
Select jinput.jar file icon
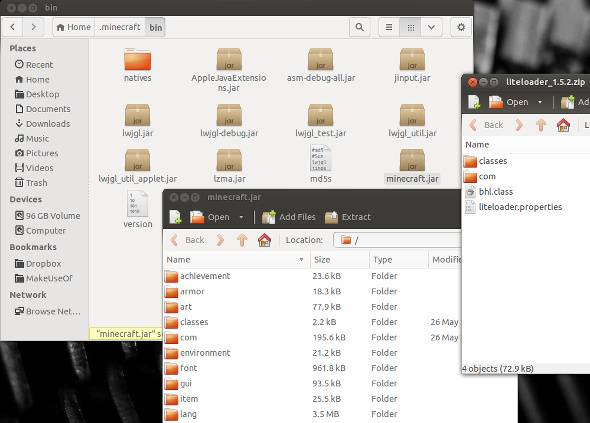(x=412, y=59)
